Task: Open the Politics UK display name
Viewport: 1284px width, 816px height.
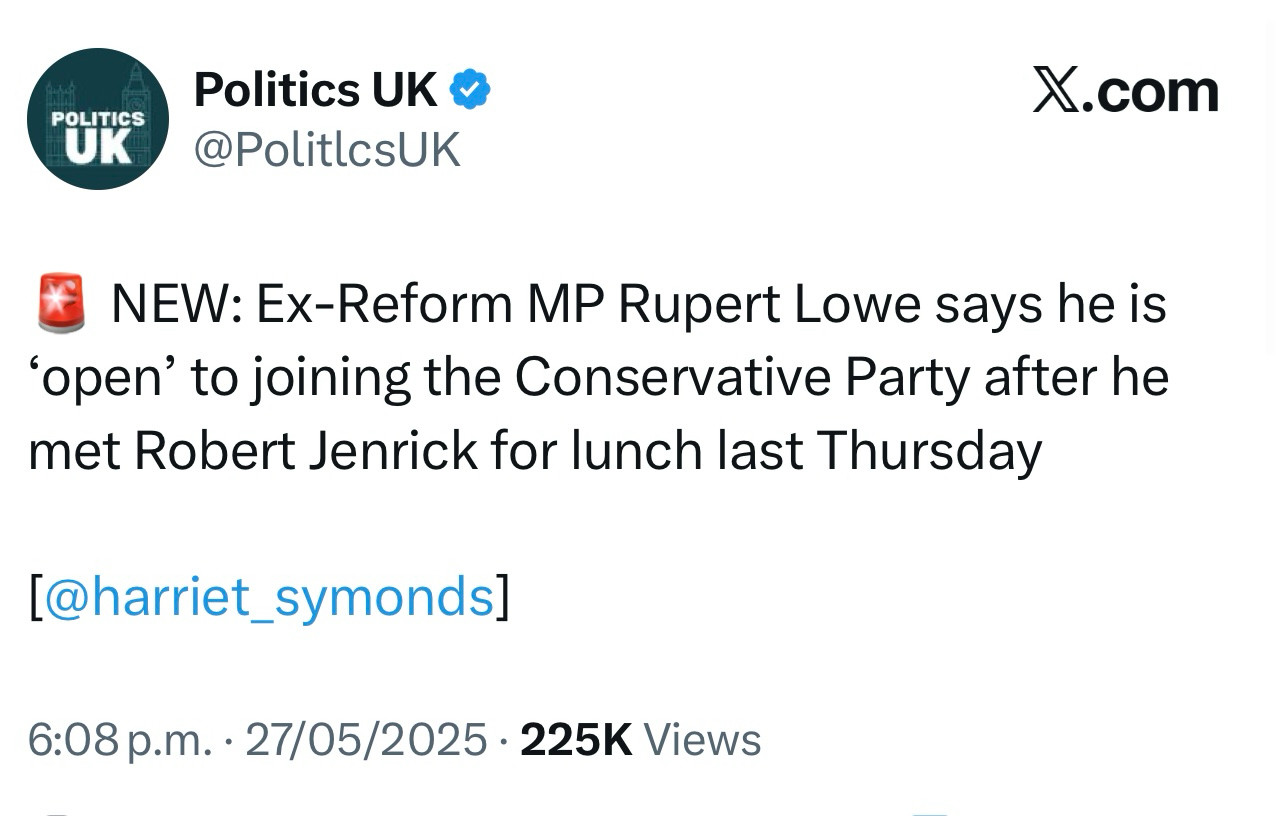Action: (315, 91)
